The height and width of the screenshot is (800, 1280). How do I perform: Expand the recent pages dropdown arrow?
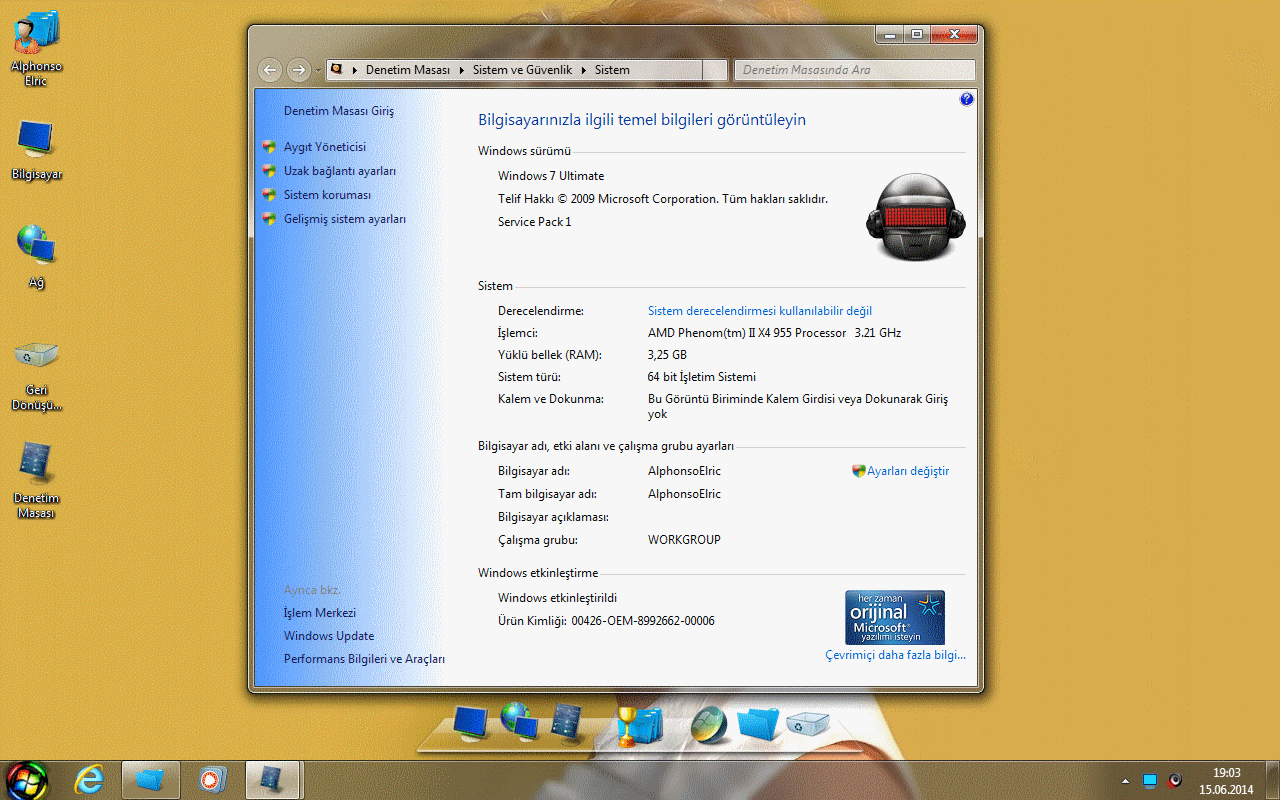point(318,70)
